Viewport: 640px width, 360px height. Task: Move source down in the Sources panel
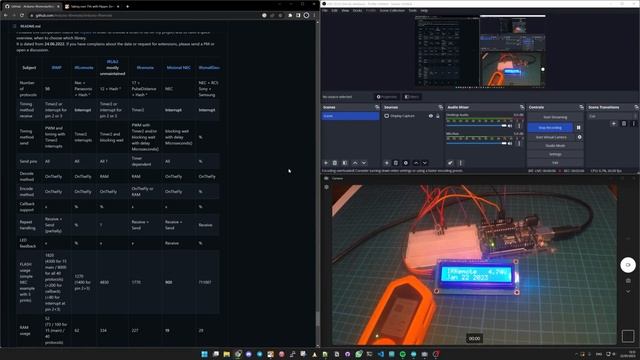pyautogui.click(x=424, y=163)
